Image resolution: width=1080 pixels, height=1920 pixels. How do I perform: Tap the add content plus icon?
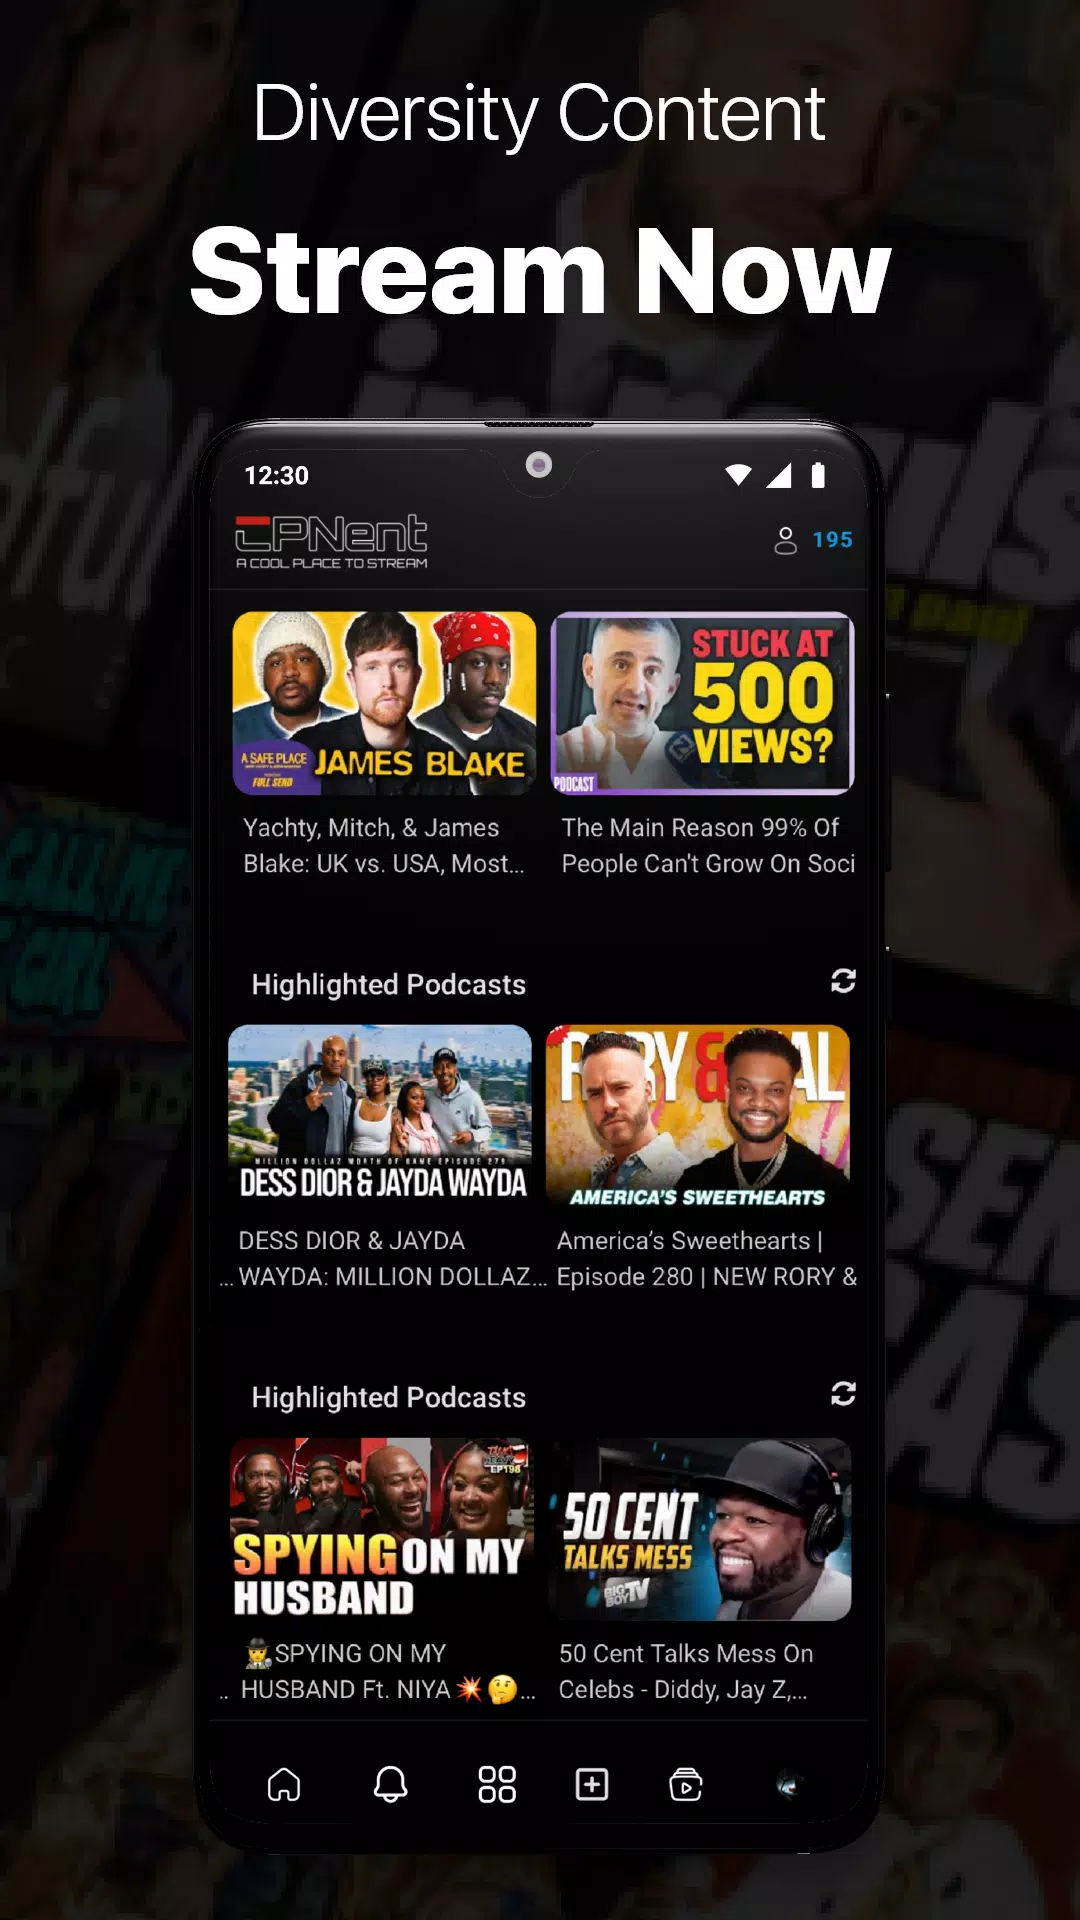pyautogui.click(x=592, y=1784)
